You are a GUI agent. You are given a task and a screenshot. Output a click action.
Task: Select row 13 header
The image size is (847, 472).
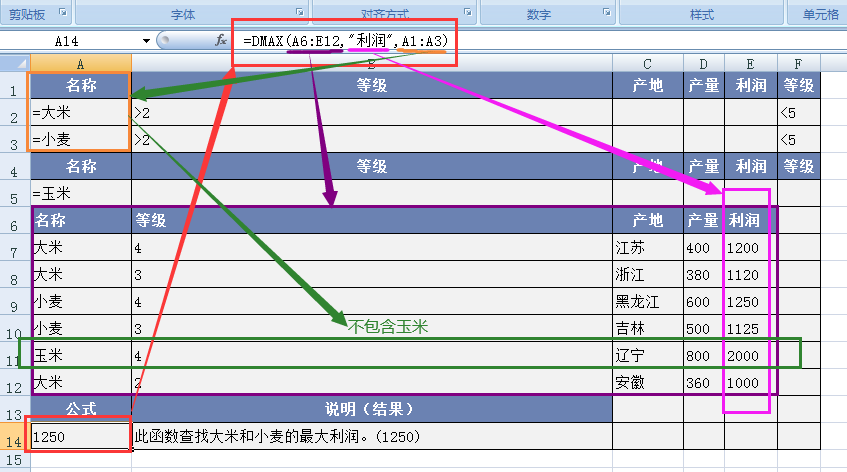pos(15,409)
